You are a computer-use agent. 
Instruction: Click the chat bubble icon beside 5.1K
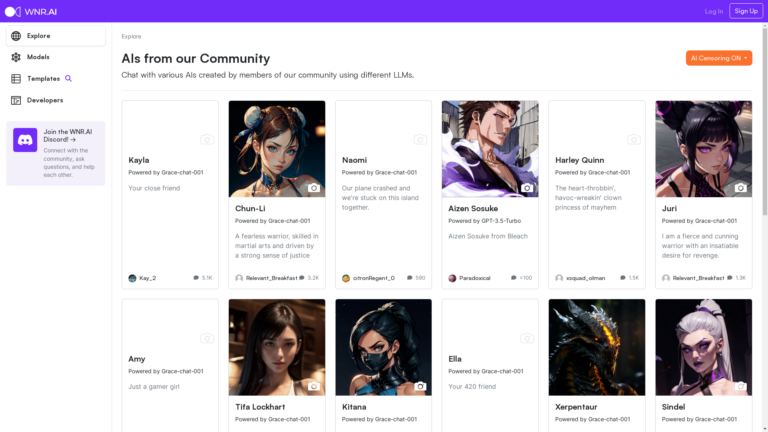point(196,278)
